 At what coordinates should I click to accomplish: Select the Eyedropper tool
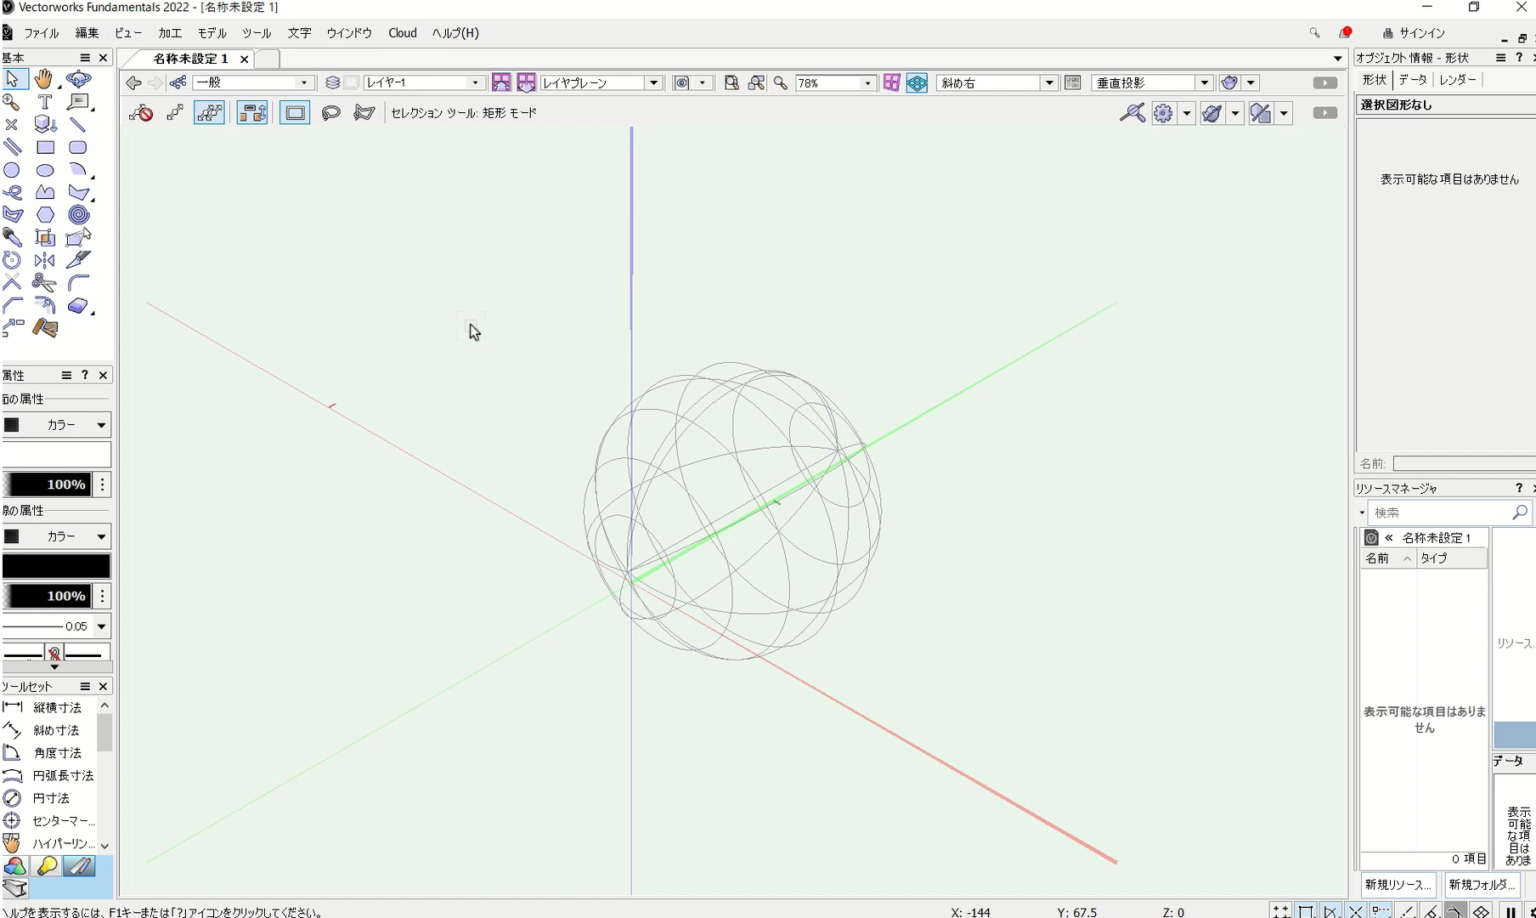[x=12, y=237]
